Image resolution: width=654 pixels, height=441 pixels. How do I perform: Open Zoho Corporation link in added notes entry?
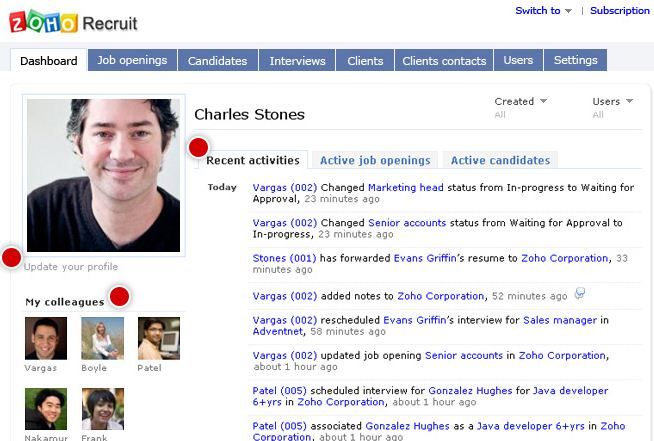click(440, 296)
